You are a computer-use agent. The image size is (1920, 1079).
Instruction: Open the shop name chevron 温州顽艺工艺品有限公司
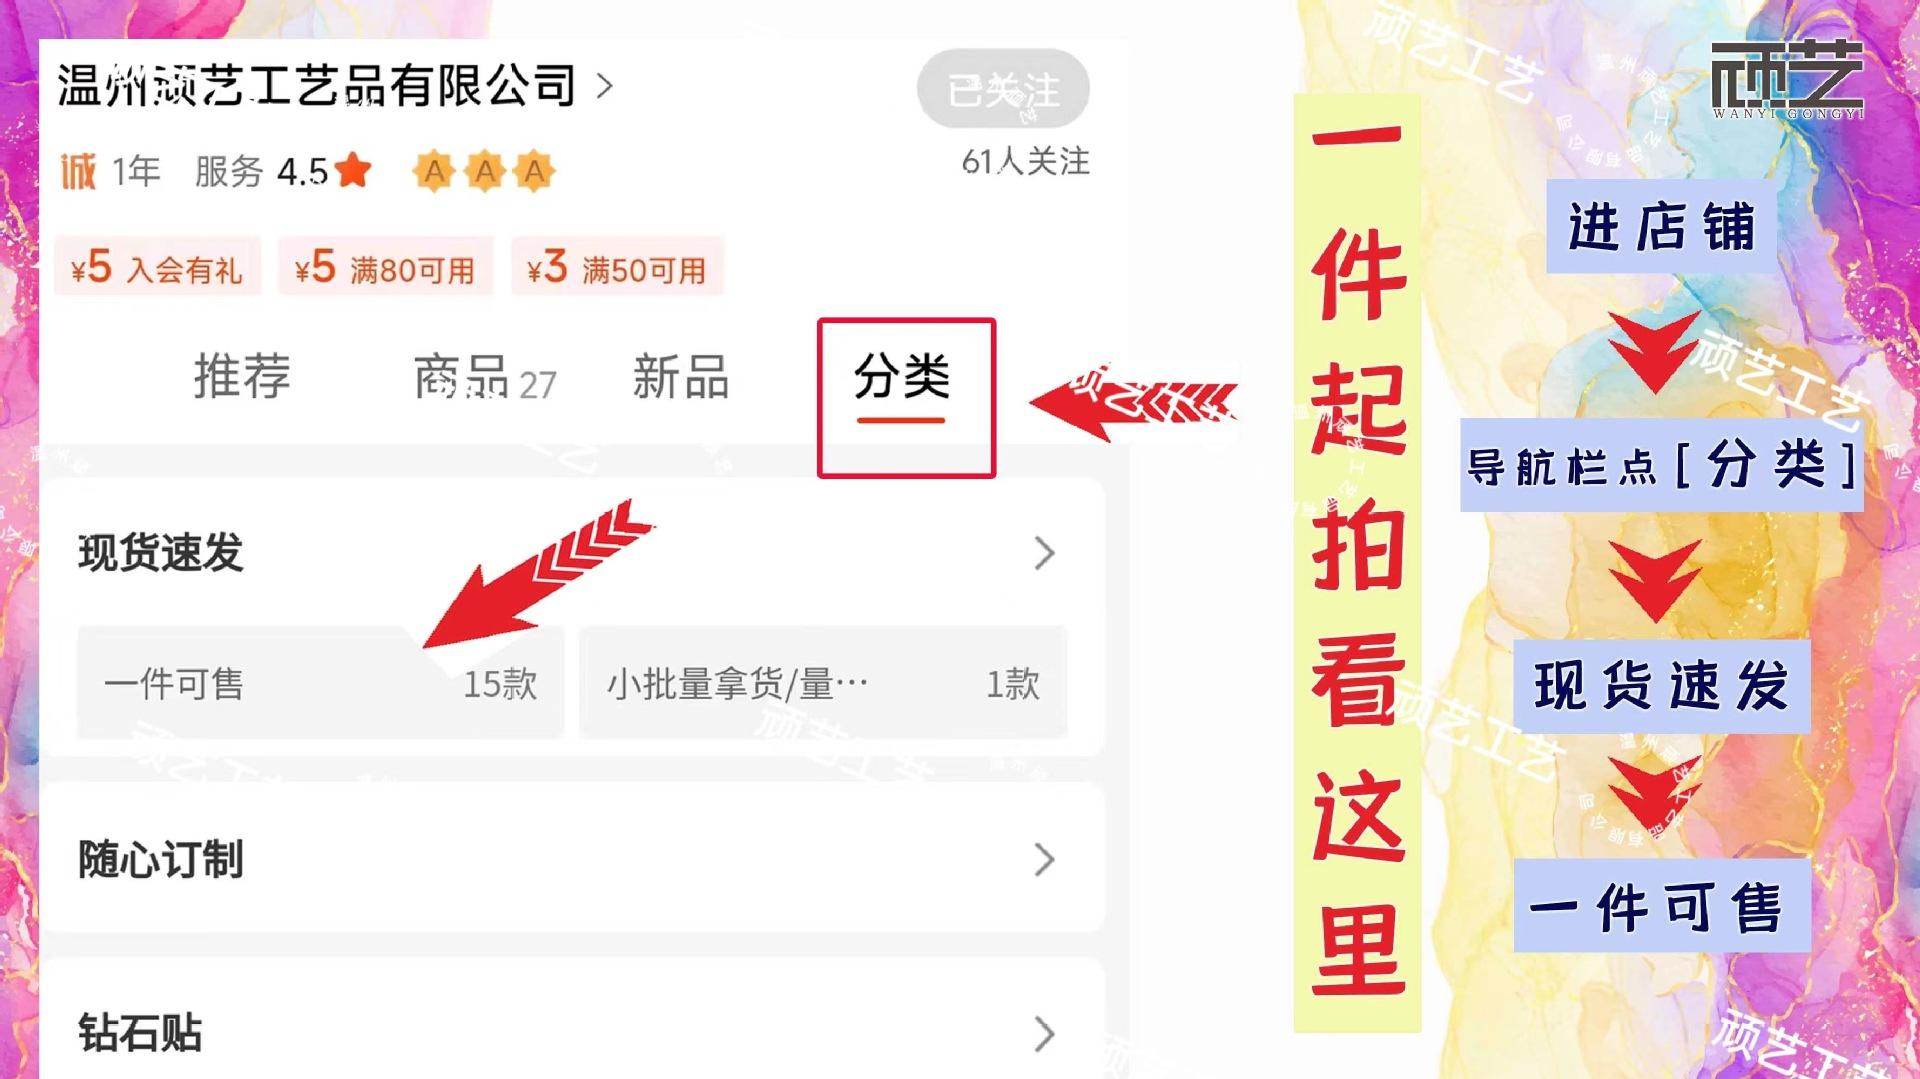[604, 86]
